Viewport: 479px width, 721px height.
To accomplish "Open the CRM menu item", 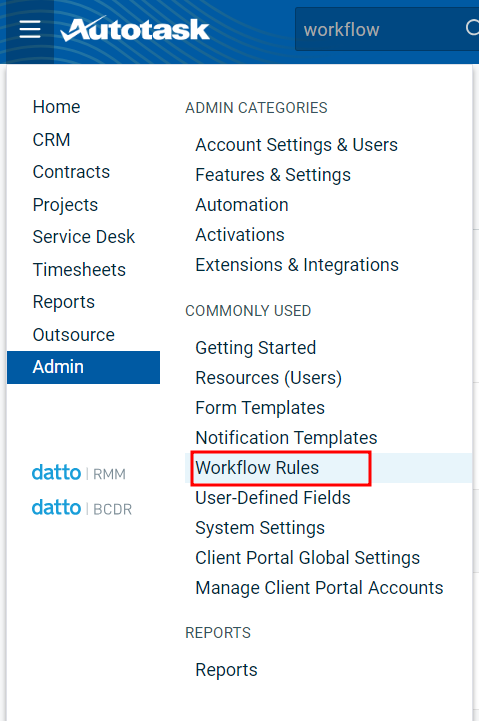I will point(51,139).
